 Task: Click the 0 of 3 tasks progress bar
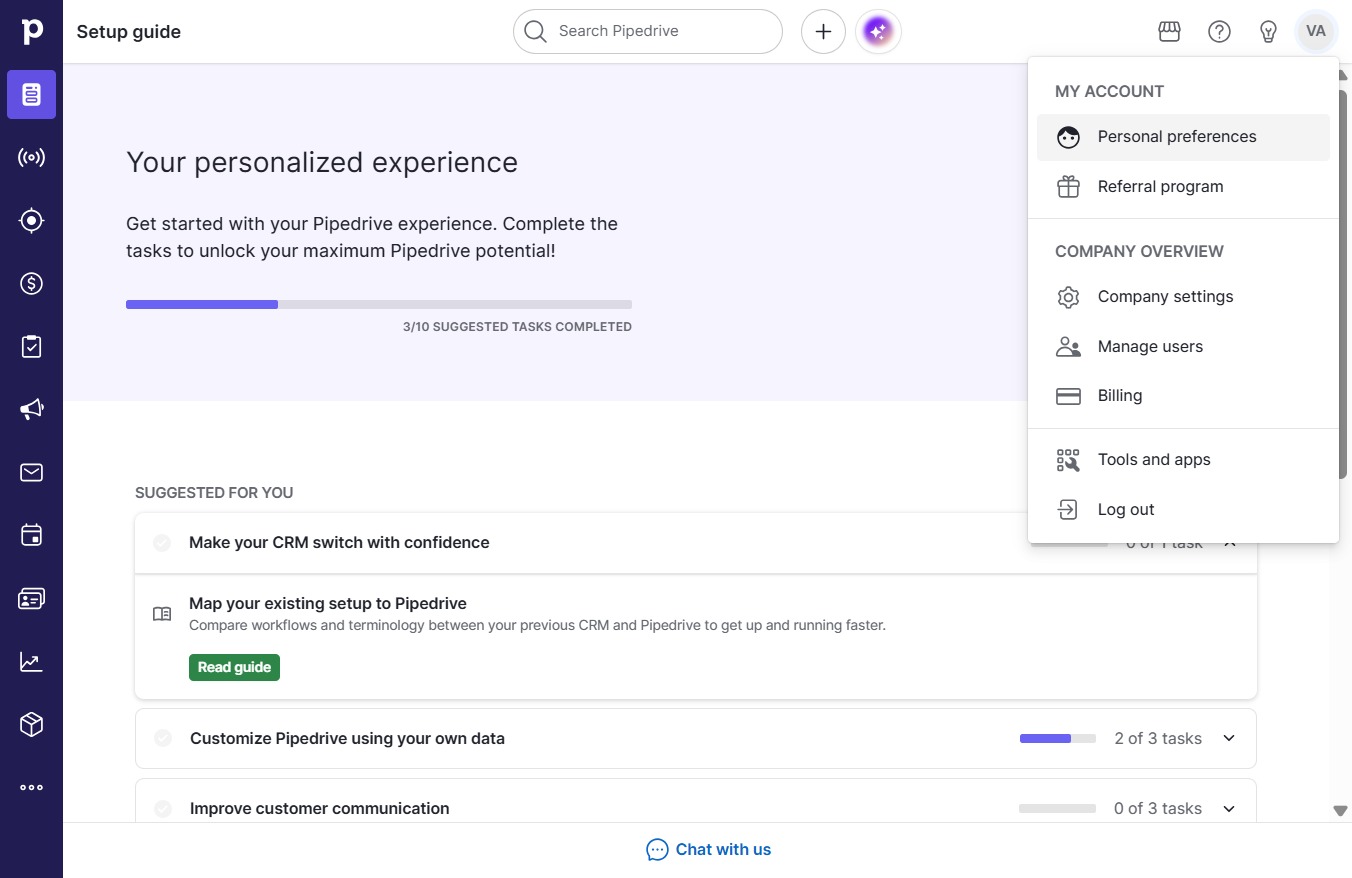[1058, 808]
